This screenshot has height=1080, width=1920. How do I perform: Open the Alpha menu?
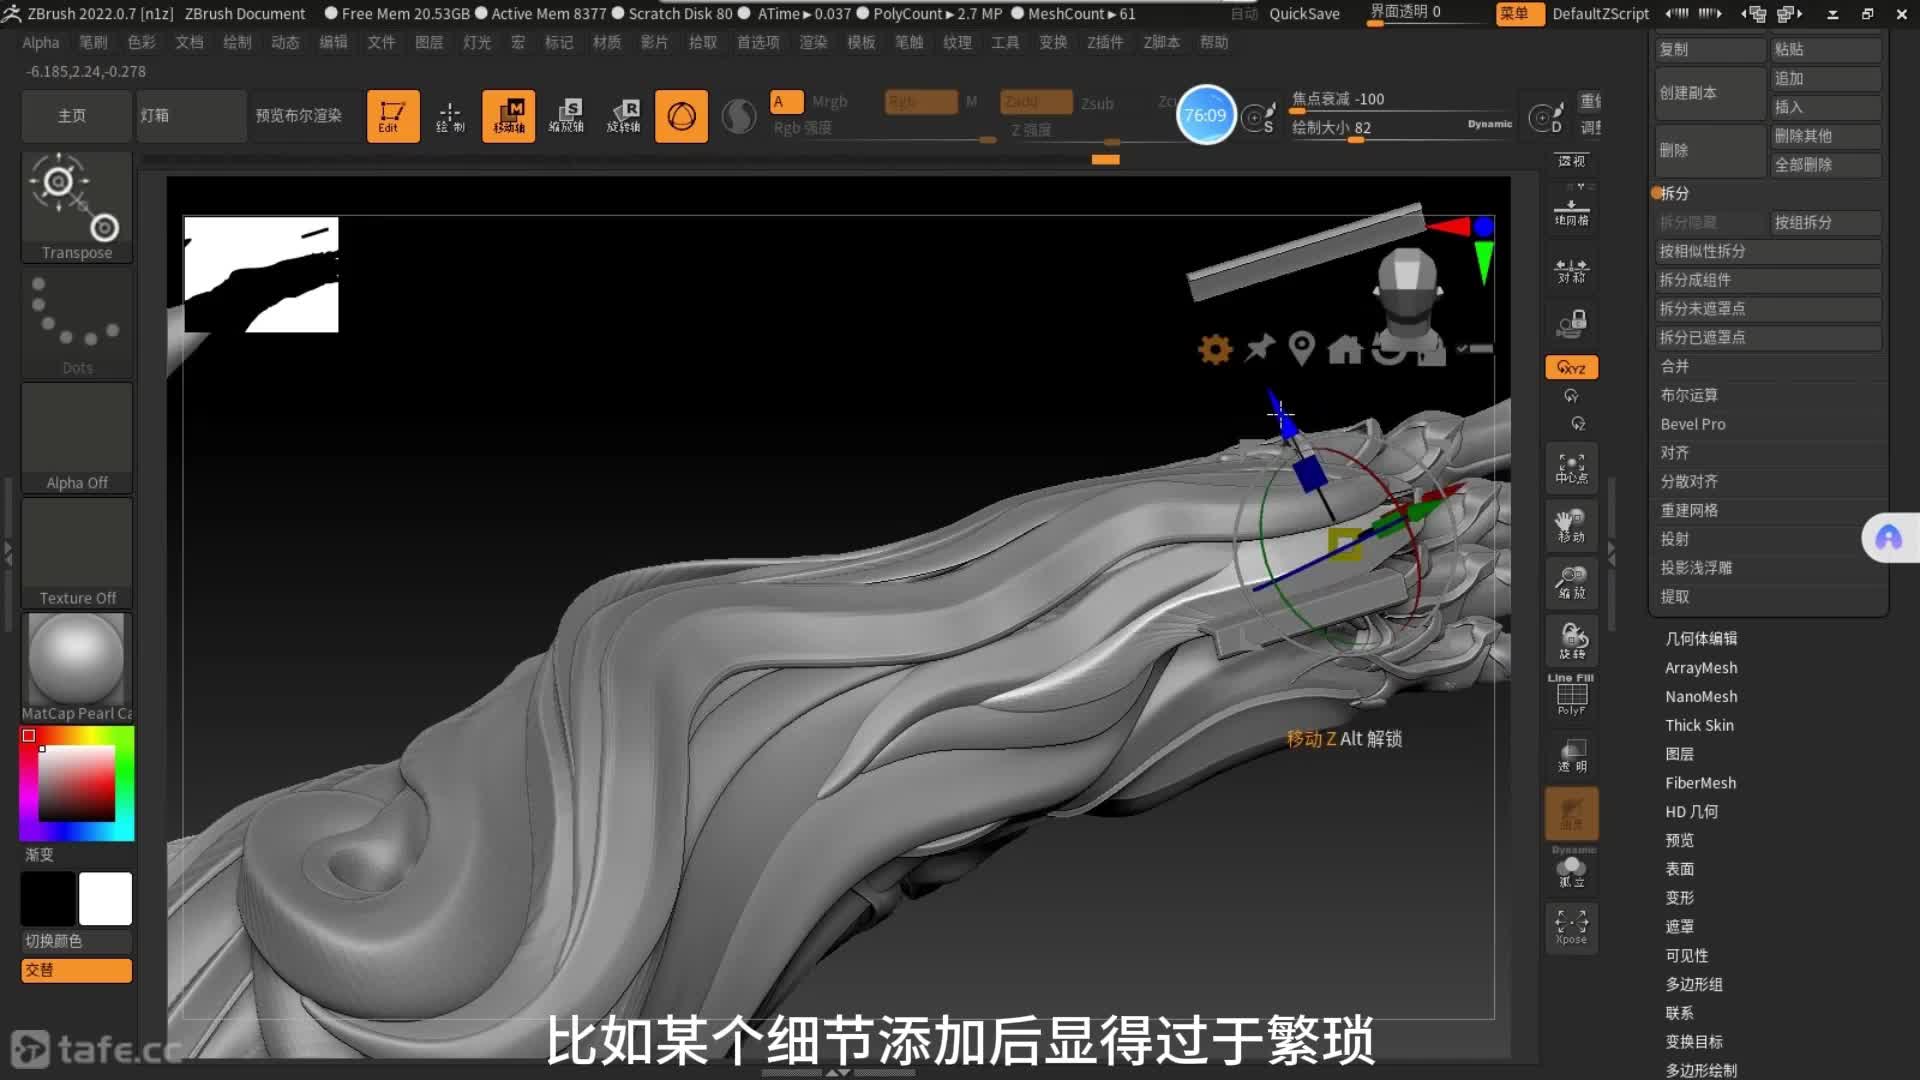[41, 42]
